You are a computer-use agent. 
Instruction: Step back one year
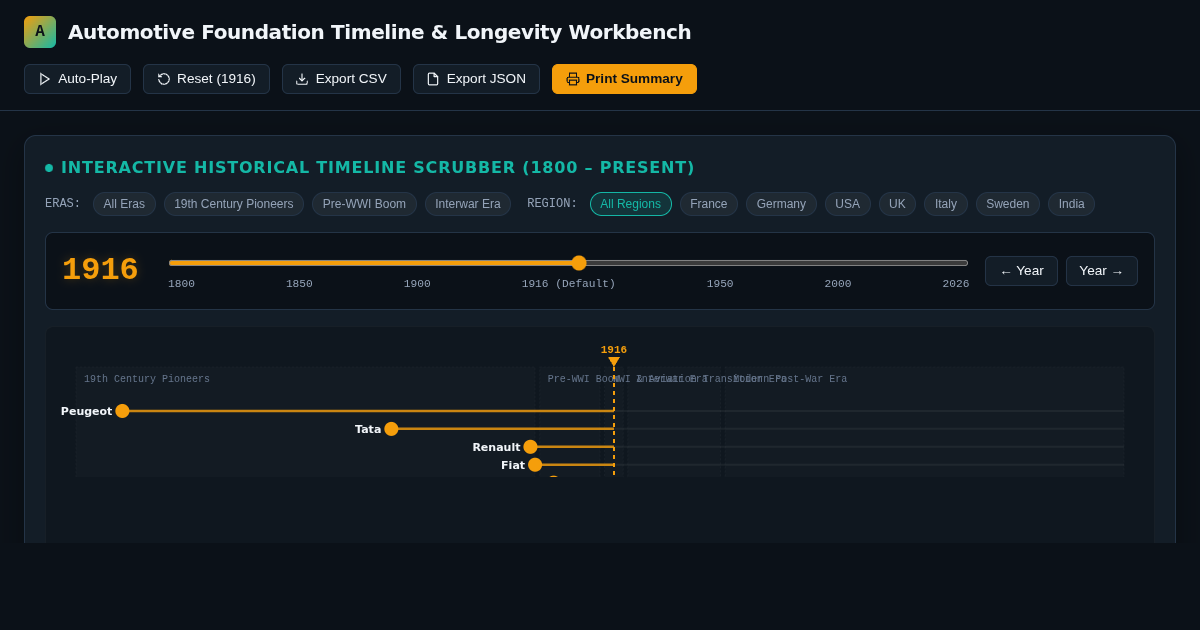point(1021,271)
